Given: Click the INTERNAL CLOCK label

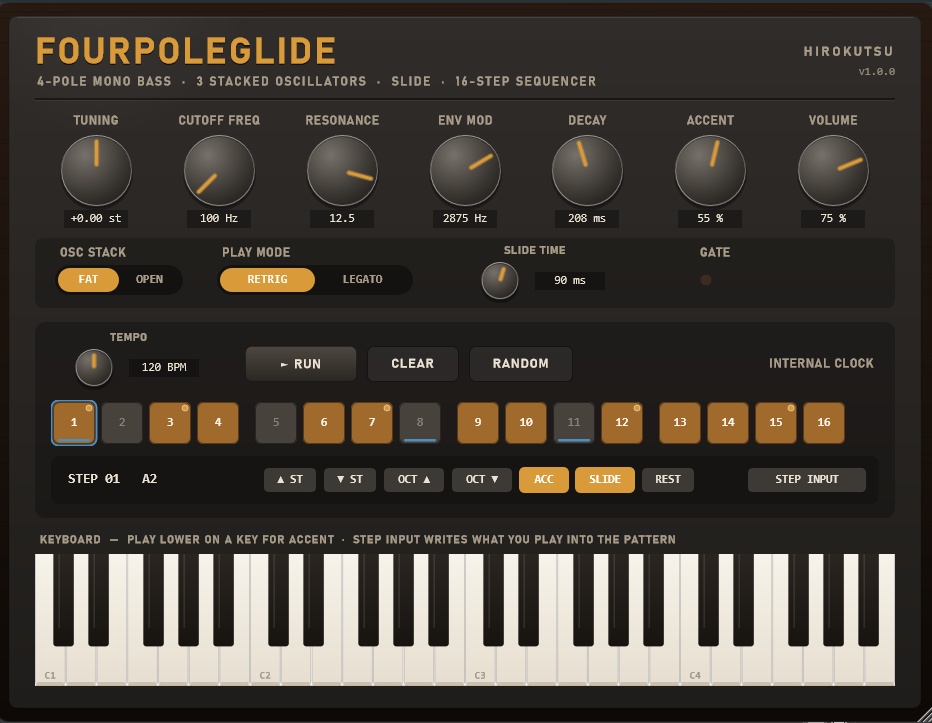Looking at the screenshot, I should (821, 363).
